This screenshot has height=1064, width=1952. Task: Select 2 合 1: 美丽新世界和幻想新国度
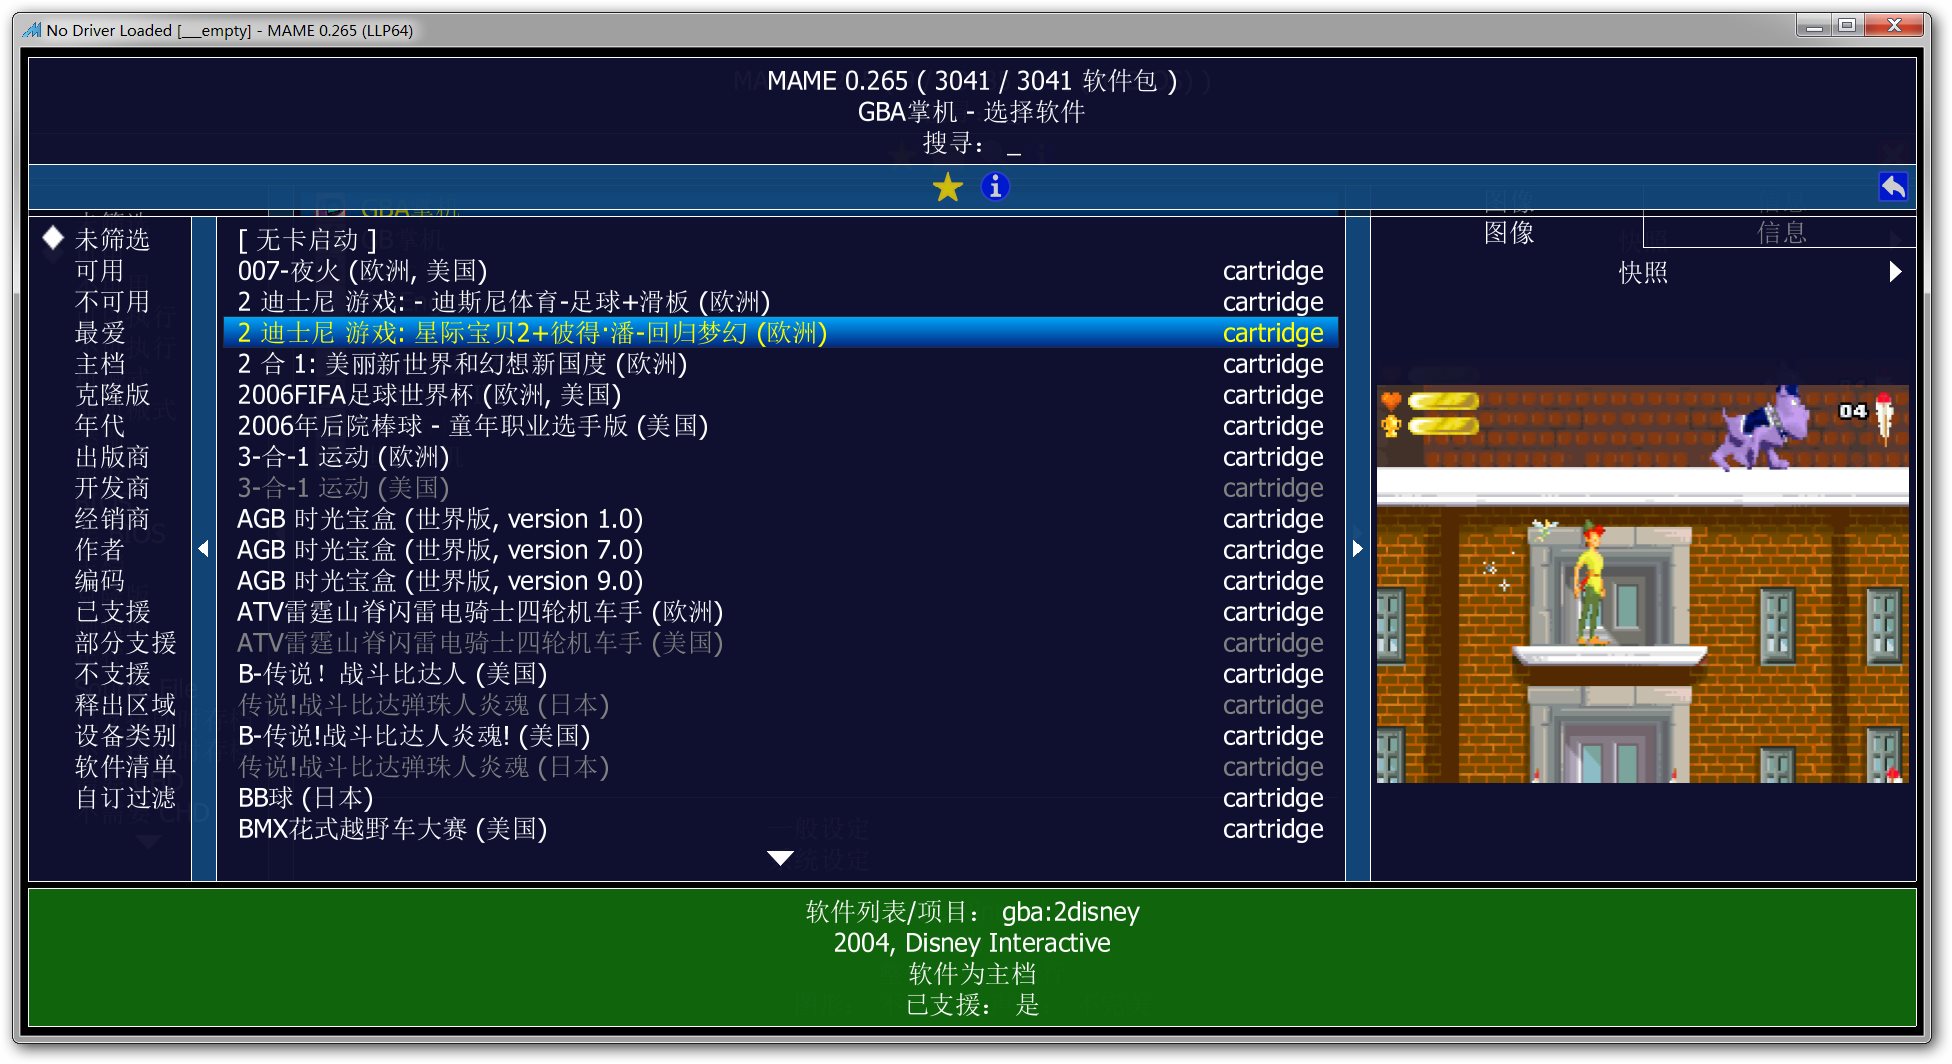(781, 364)
